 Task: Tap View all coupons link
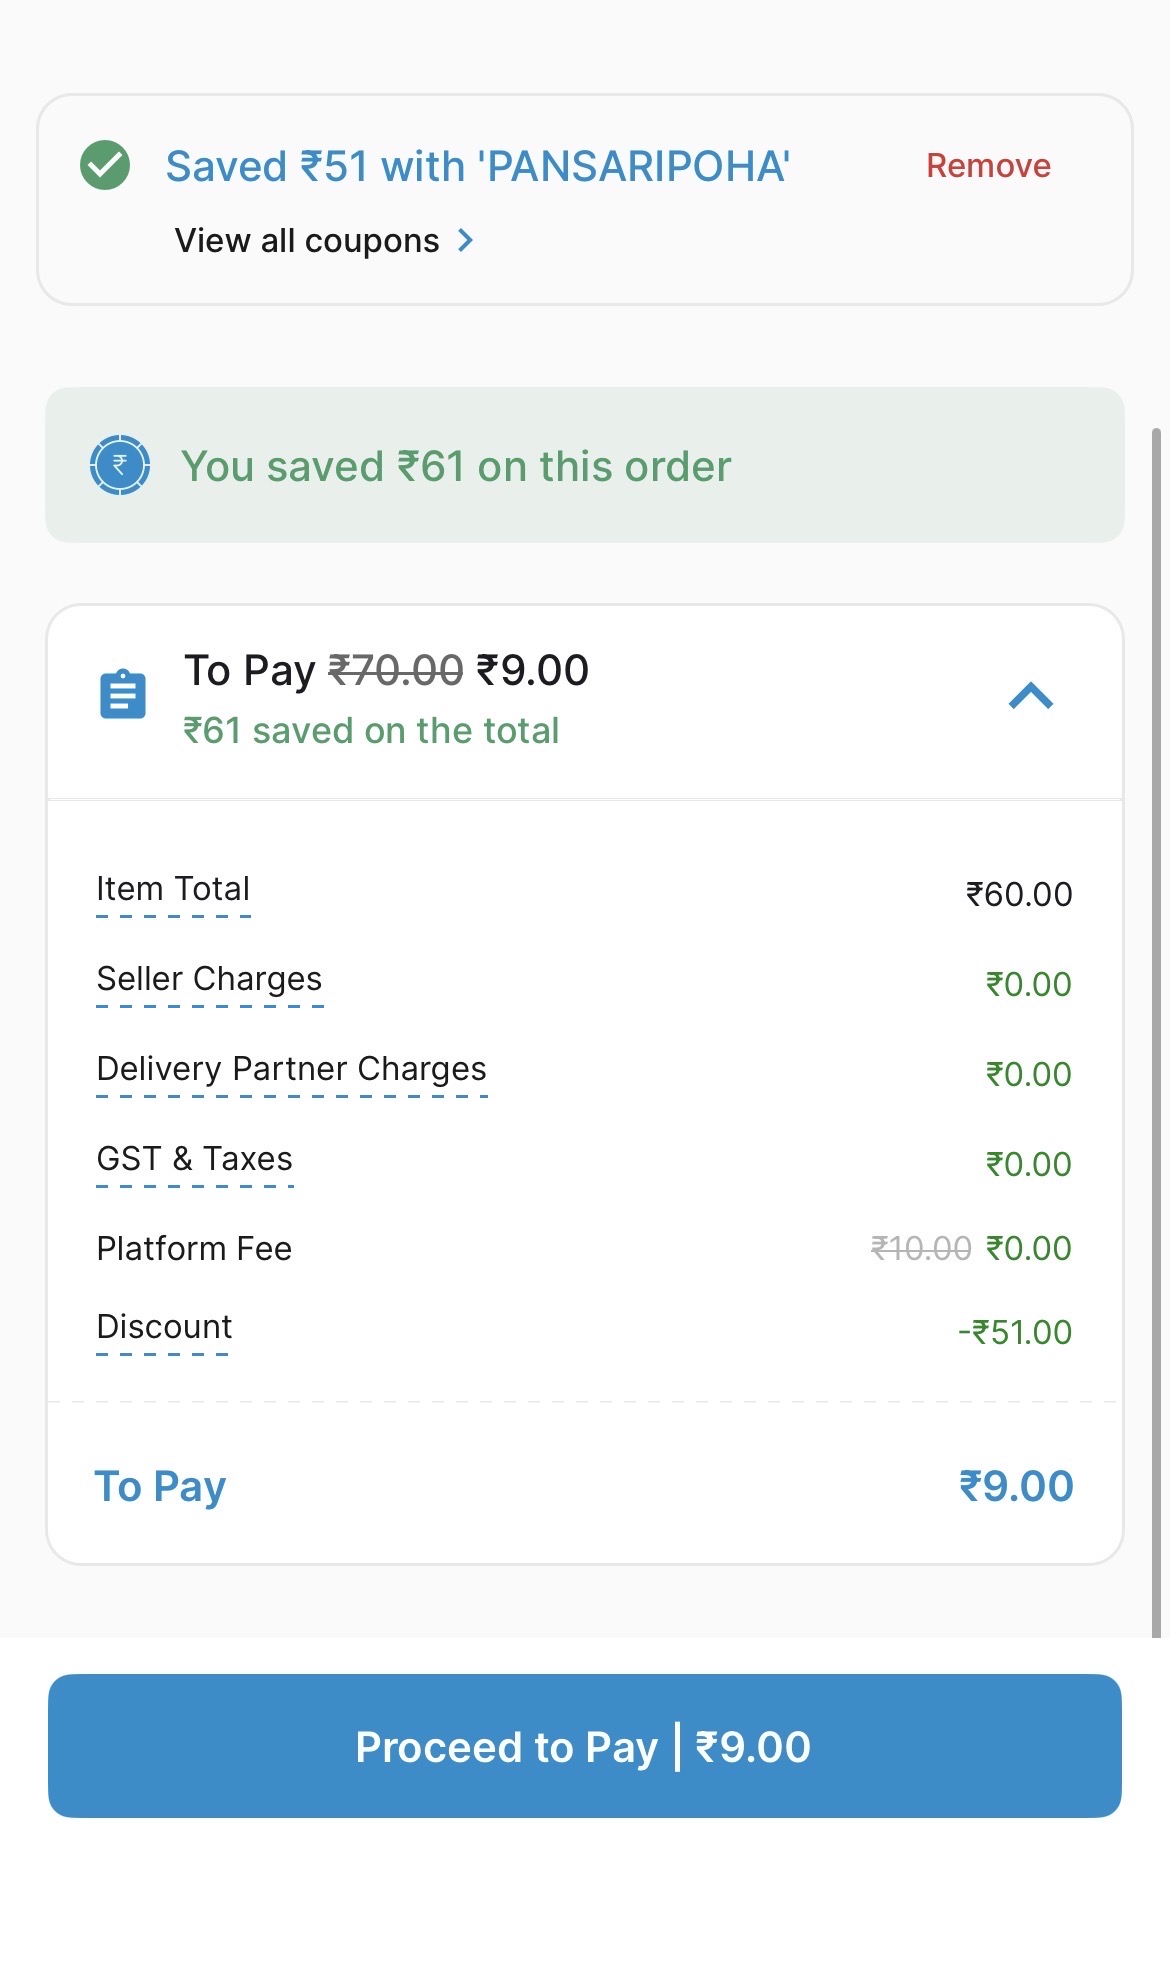pos(307,241)
